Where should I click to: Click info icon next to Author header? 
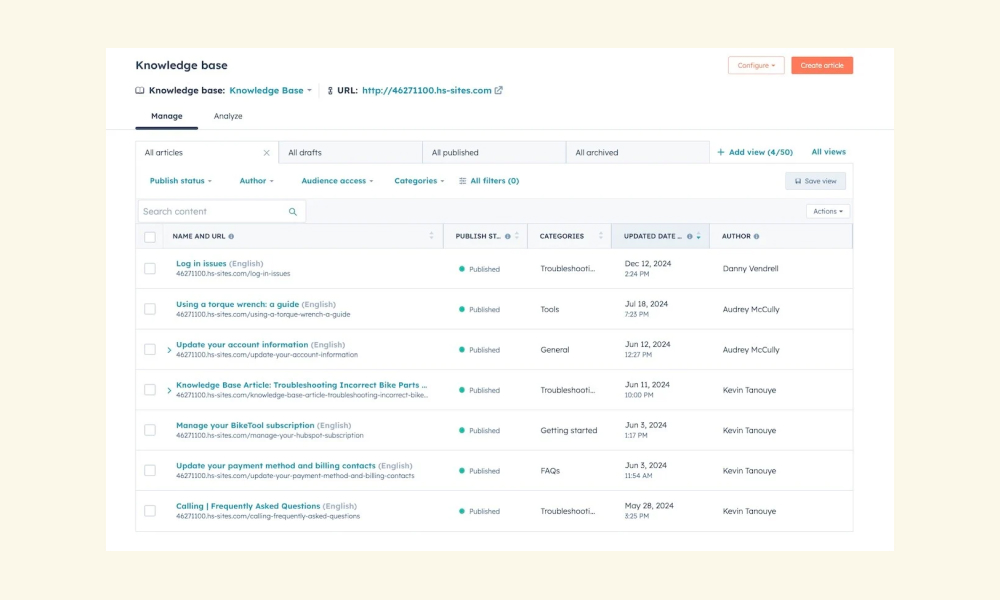tap(756, 237)
